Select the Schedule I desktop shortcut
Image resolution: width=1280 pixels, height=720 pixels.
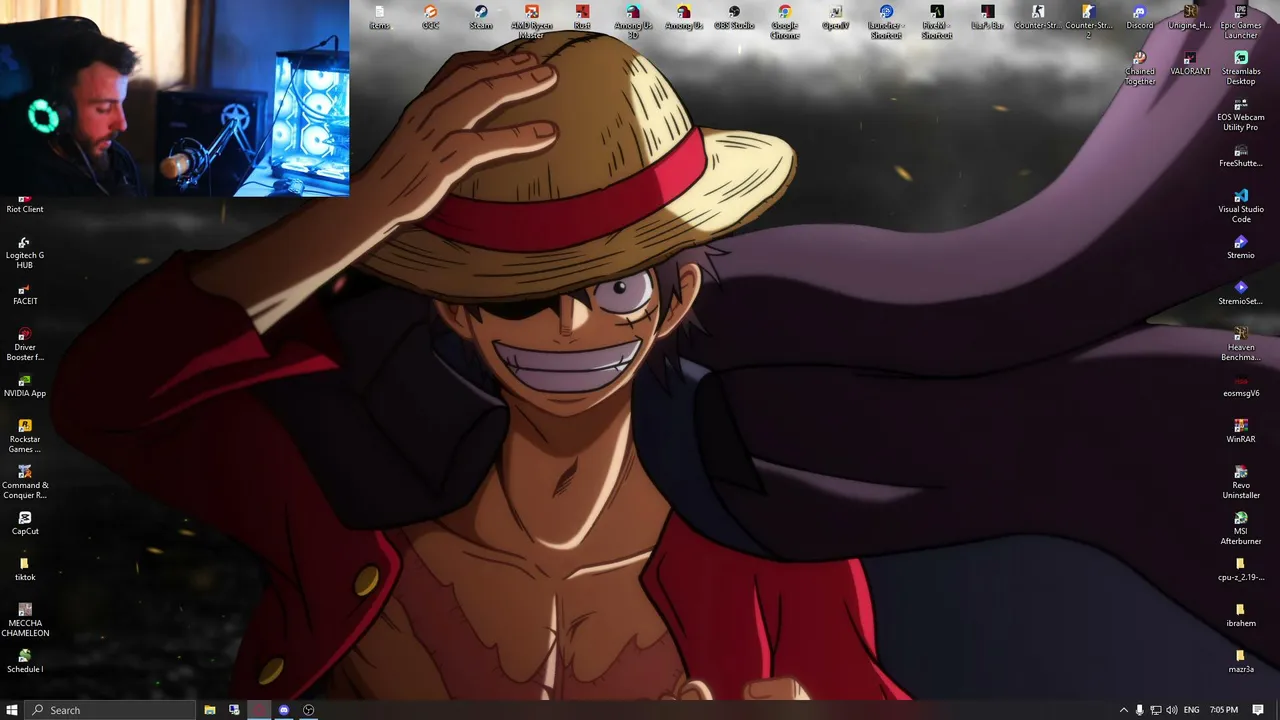(25, 661)
